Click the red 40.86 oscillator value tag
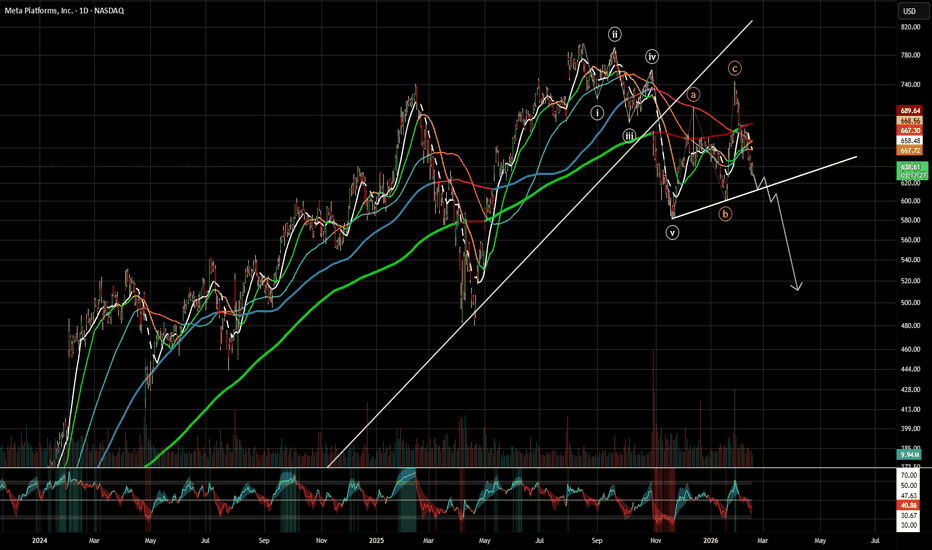Screen dimensions: 932x550 click(909, 505)
